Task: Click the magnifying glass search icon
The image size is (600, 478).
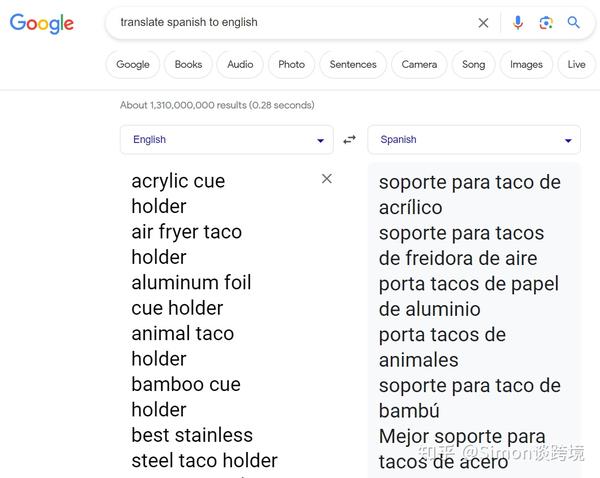Action: 574,22
